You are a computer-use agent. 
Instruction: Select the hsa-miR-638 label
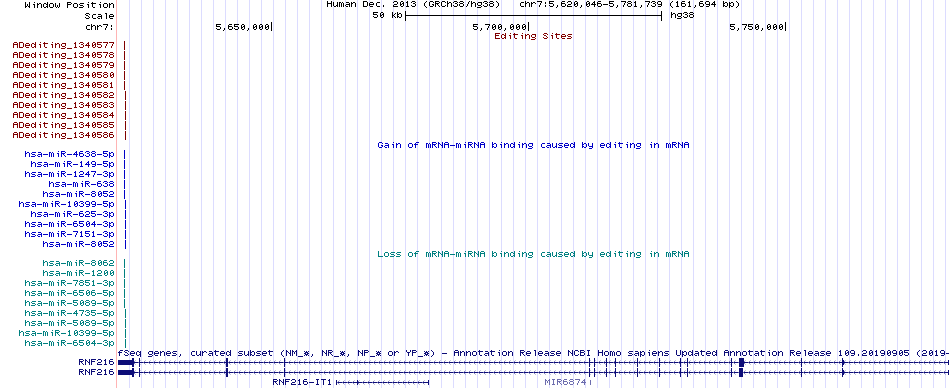pyautogui.click(x=82, y=184)
